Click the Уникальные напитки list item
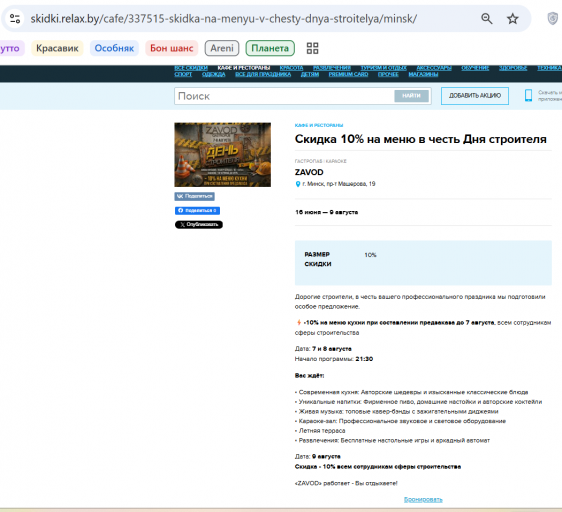 click(418, 402)
